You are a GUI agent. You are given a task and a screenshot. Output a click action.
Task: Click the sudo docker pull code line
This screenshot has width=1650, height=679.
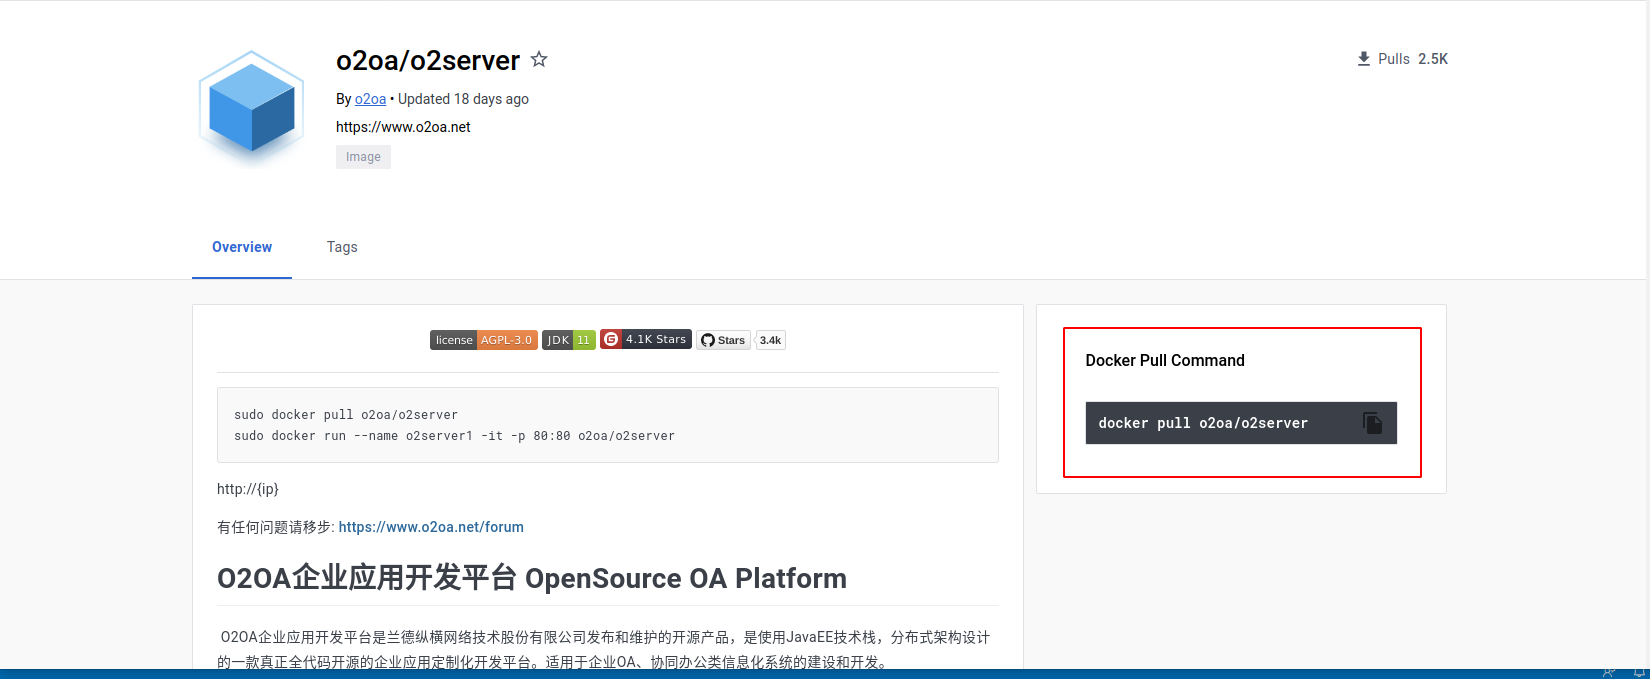click(346, 415)
